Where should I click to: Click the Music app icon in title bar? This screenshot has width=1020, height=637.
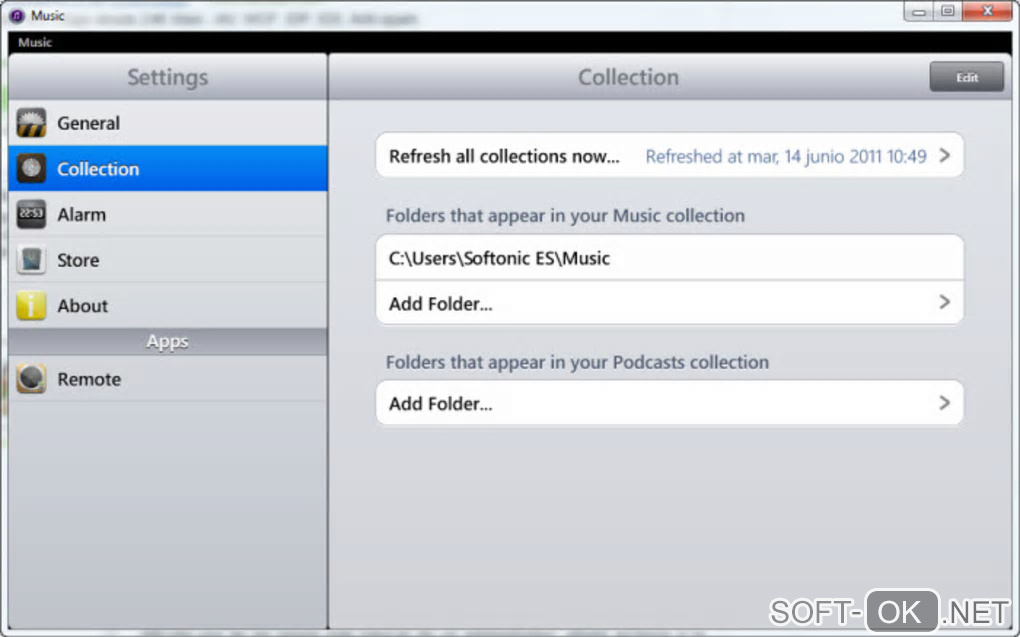click(17, 16)
